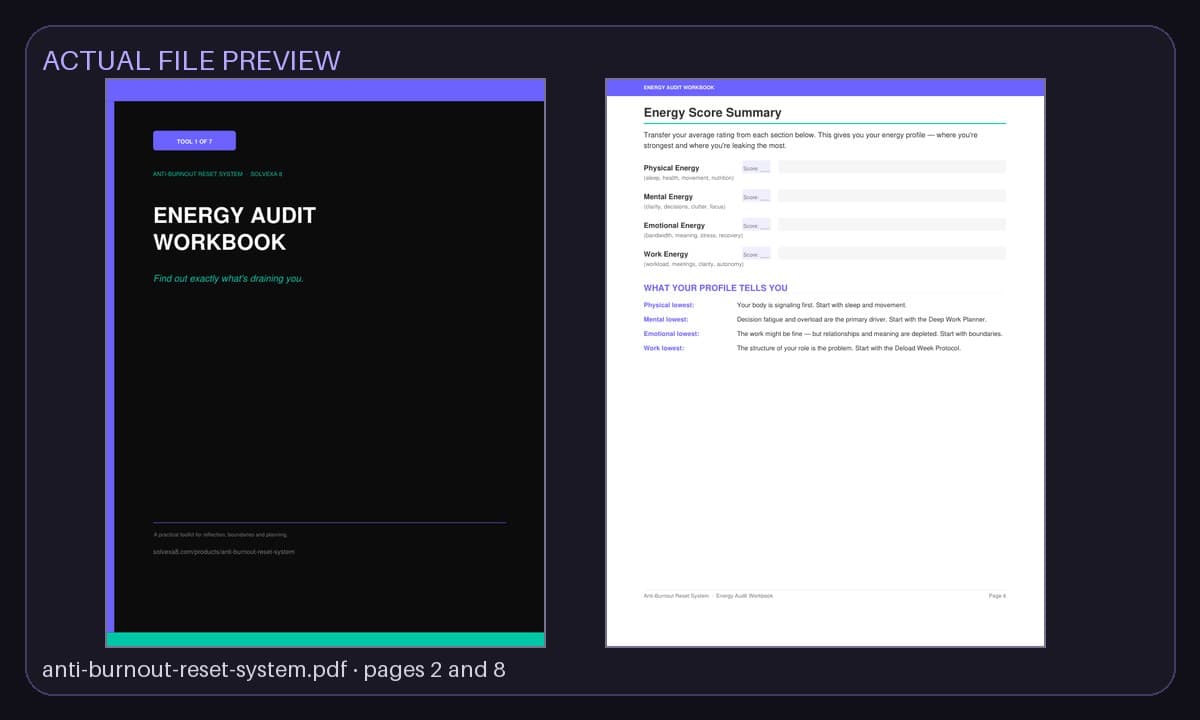
Task: Click 'WHAT YOUR PROFILE TELLS YOU' heading
Action: click(715, 288)
